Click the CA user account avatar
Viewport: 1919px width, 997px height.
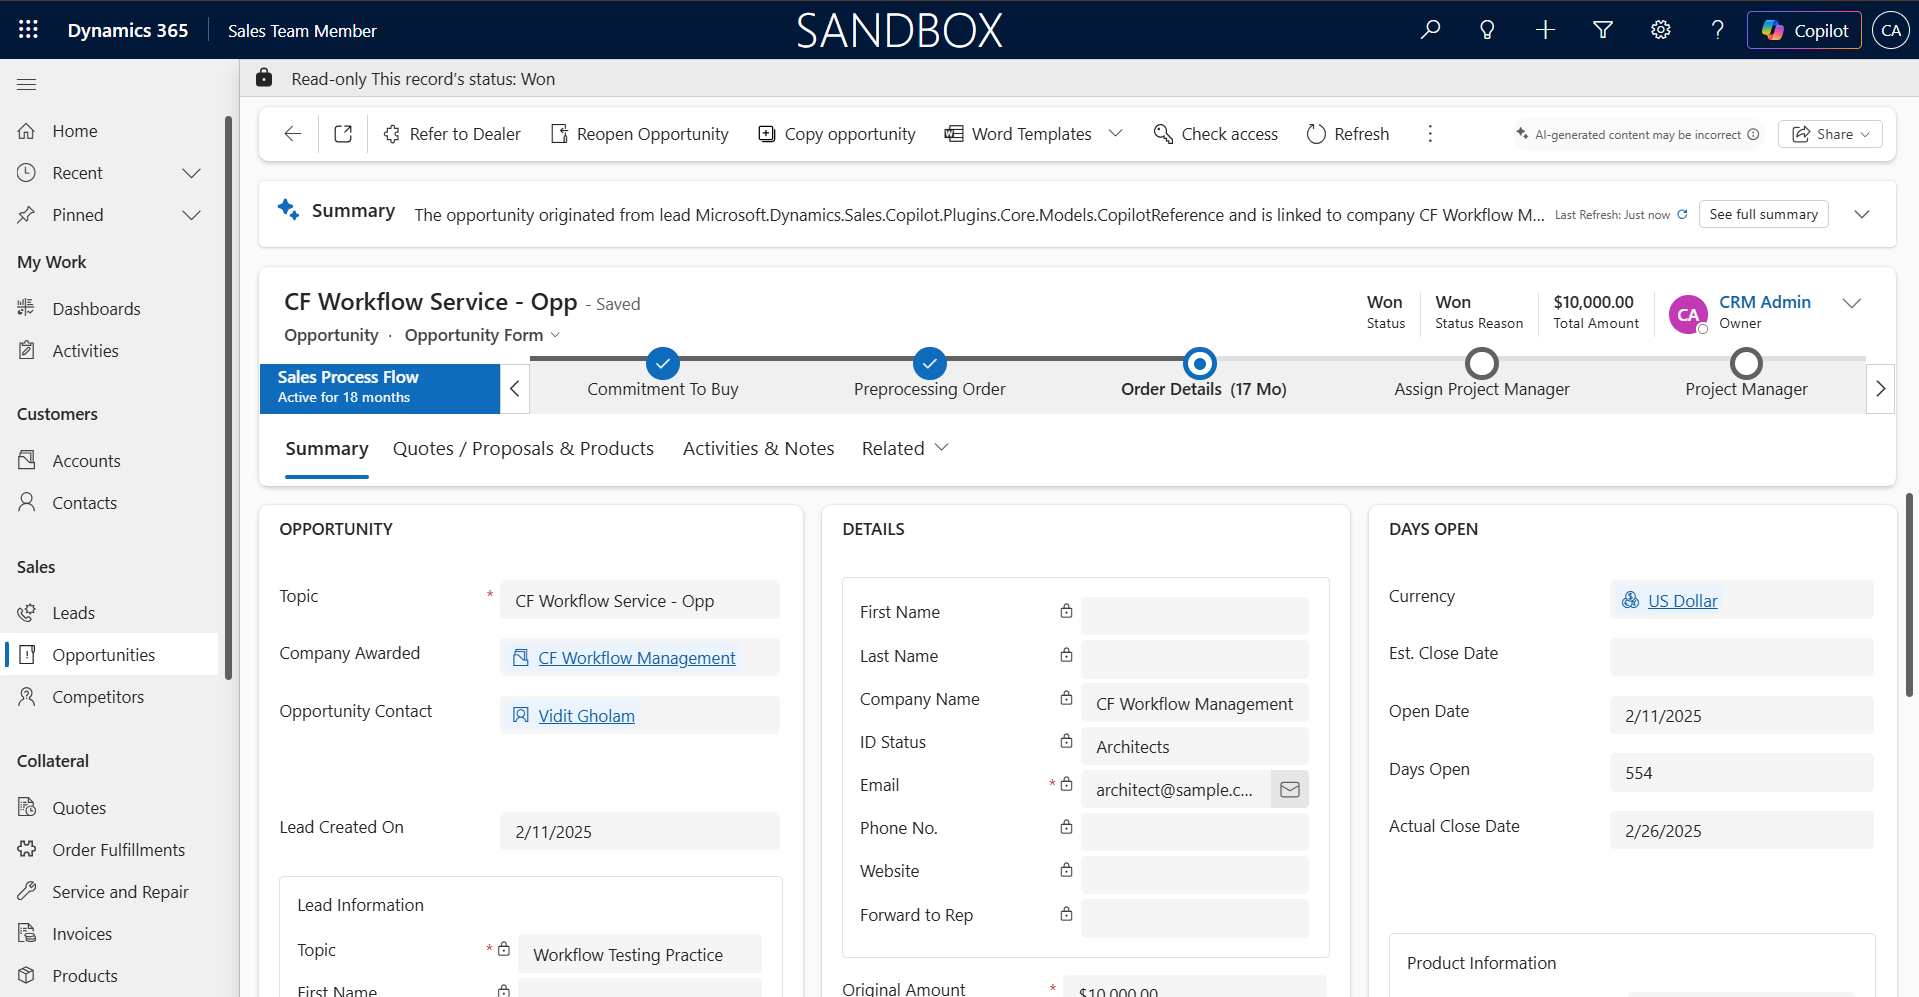[x=1891, y=30]
